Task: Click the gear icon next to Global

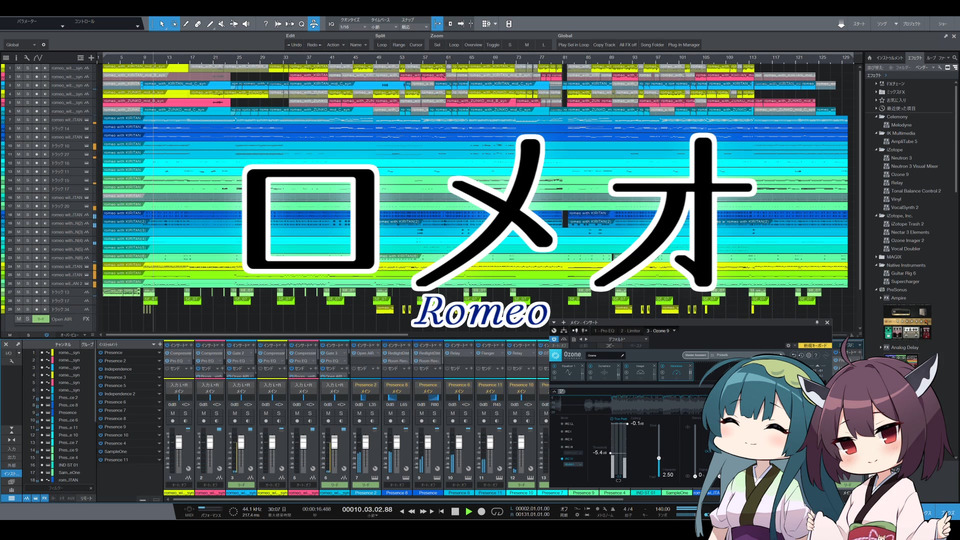Action: pyautogui.click(x=43, y=45)
